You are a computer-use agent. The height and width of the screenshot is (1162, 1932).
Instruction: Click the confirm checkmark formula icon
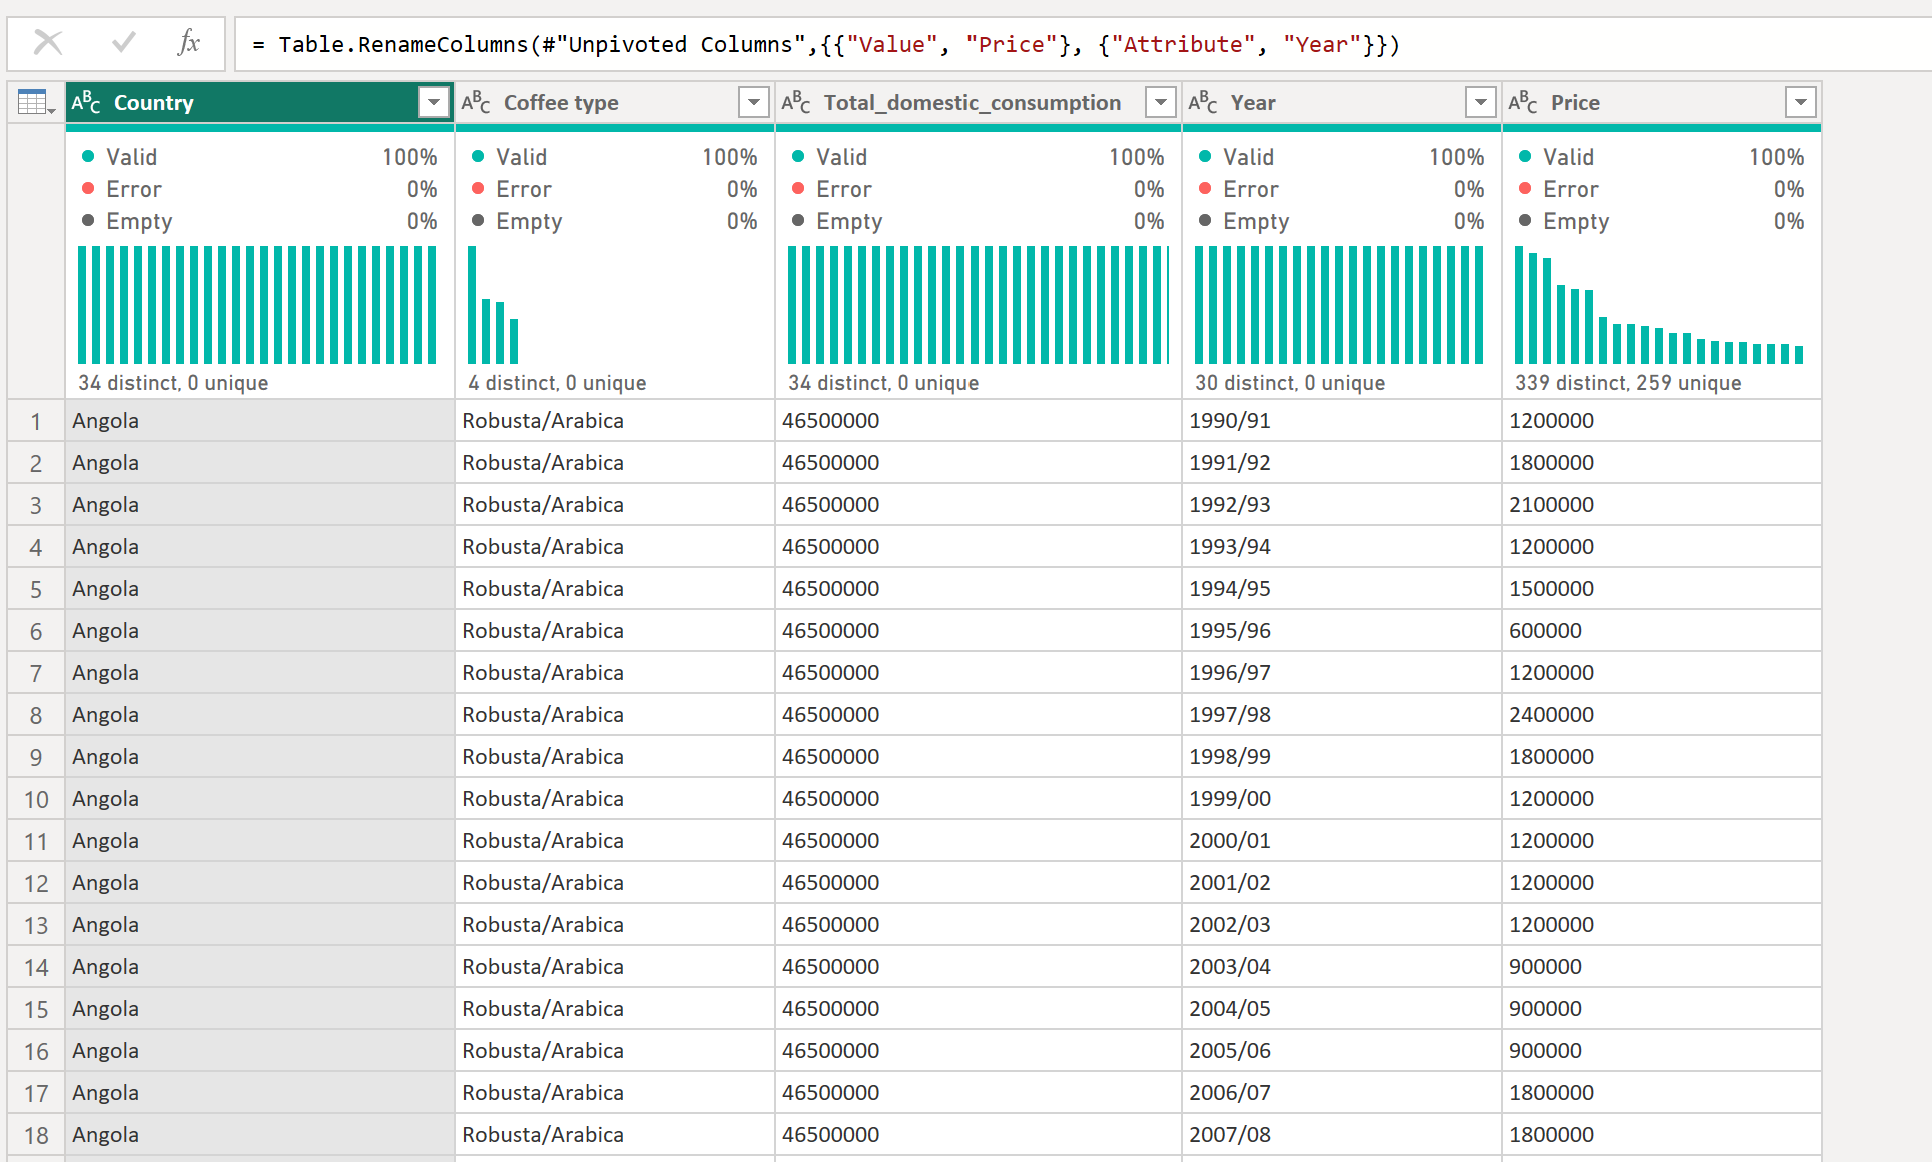[124, 43]
